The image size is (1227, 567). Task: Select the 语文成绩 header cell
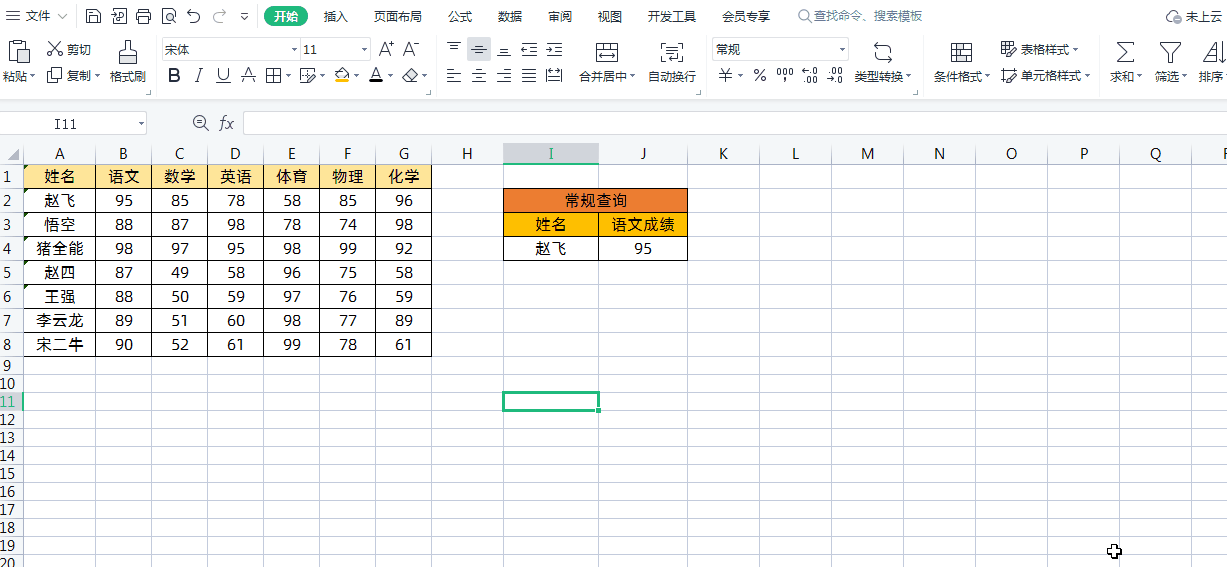pyautogui.click(x=643, y=225)
